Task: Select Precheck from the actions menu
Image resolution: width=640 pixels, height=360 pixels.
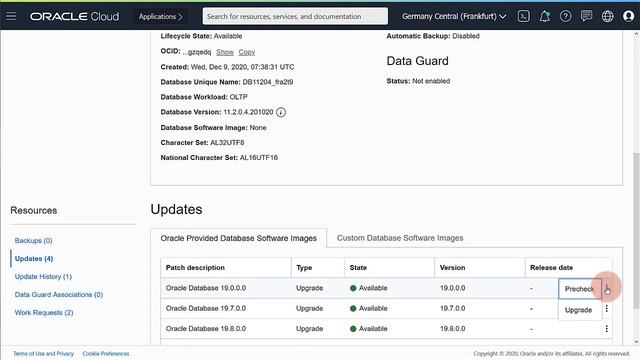Action: click(580, 289)
